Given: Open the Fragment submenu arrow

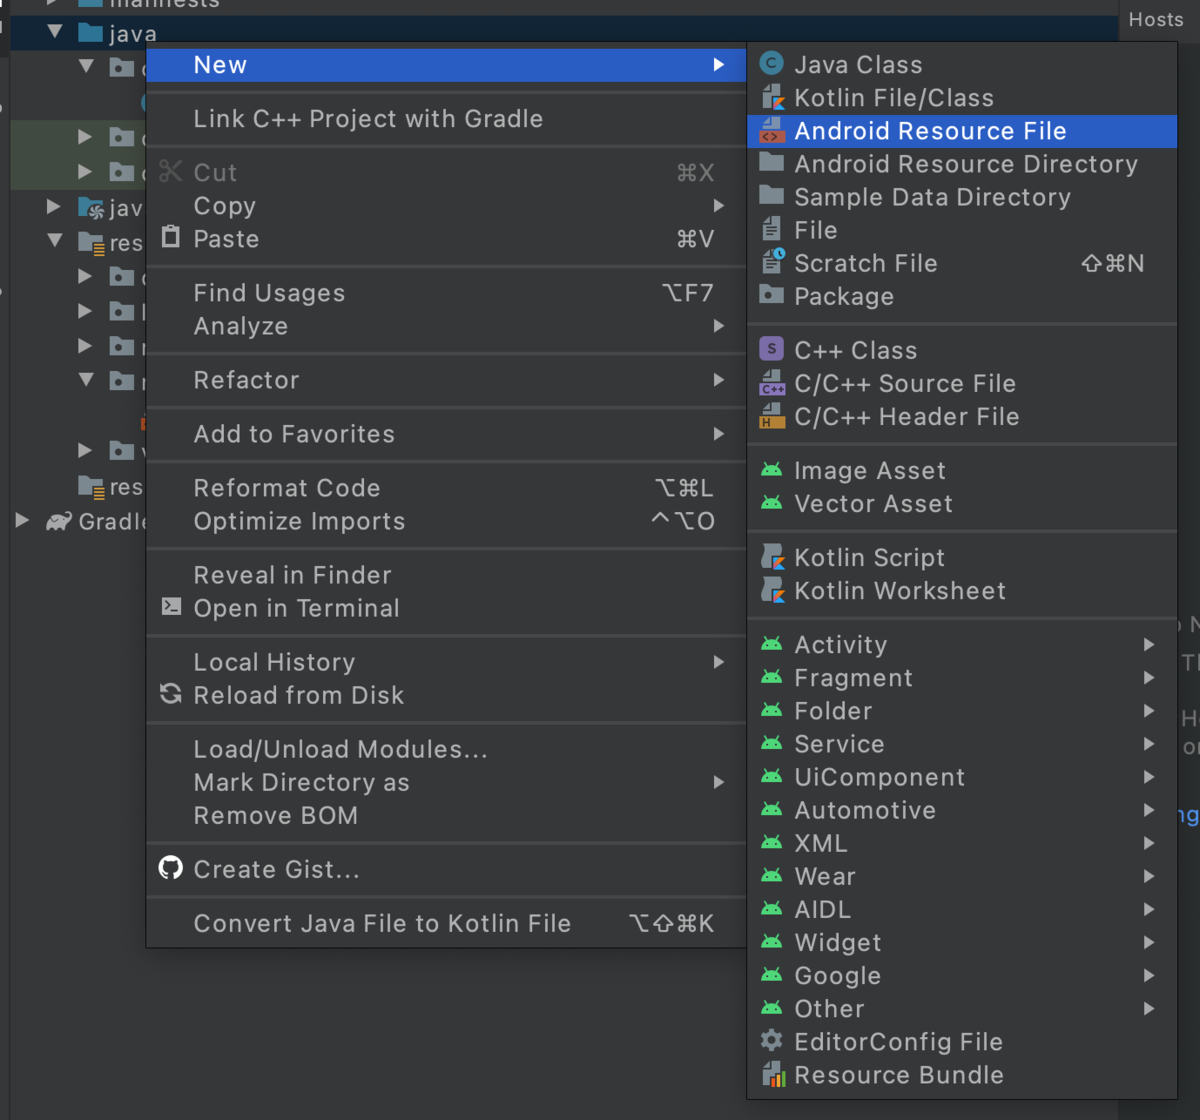Looking at the screenshot, I should [x=1149, y=678].
